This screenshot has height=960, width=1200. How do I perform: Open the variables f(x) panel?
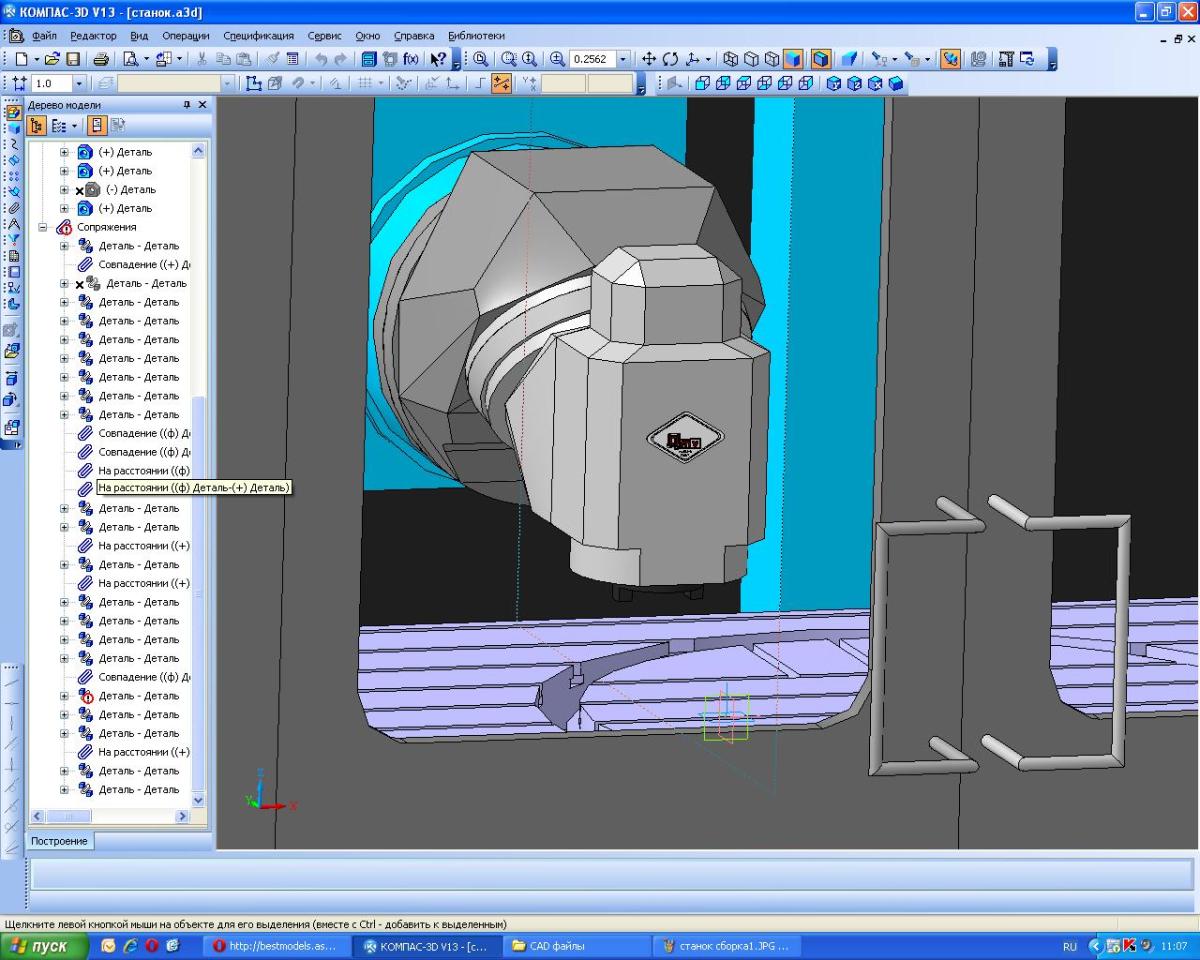click(410, 60)
